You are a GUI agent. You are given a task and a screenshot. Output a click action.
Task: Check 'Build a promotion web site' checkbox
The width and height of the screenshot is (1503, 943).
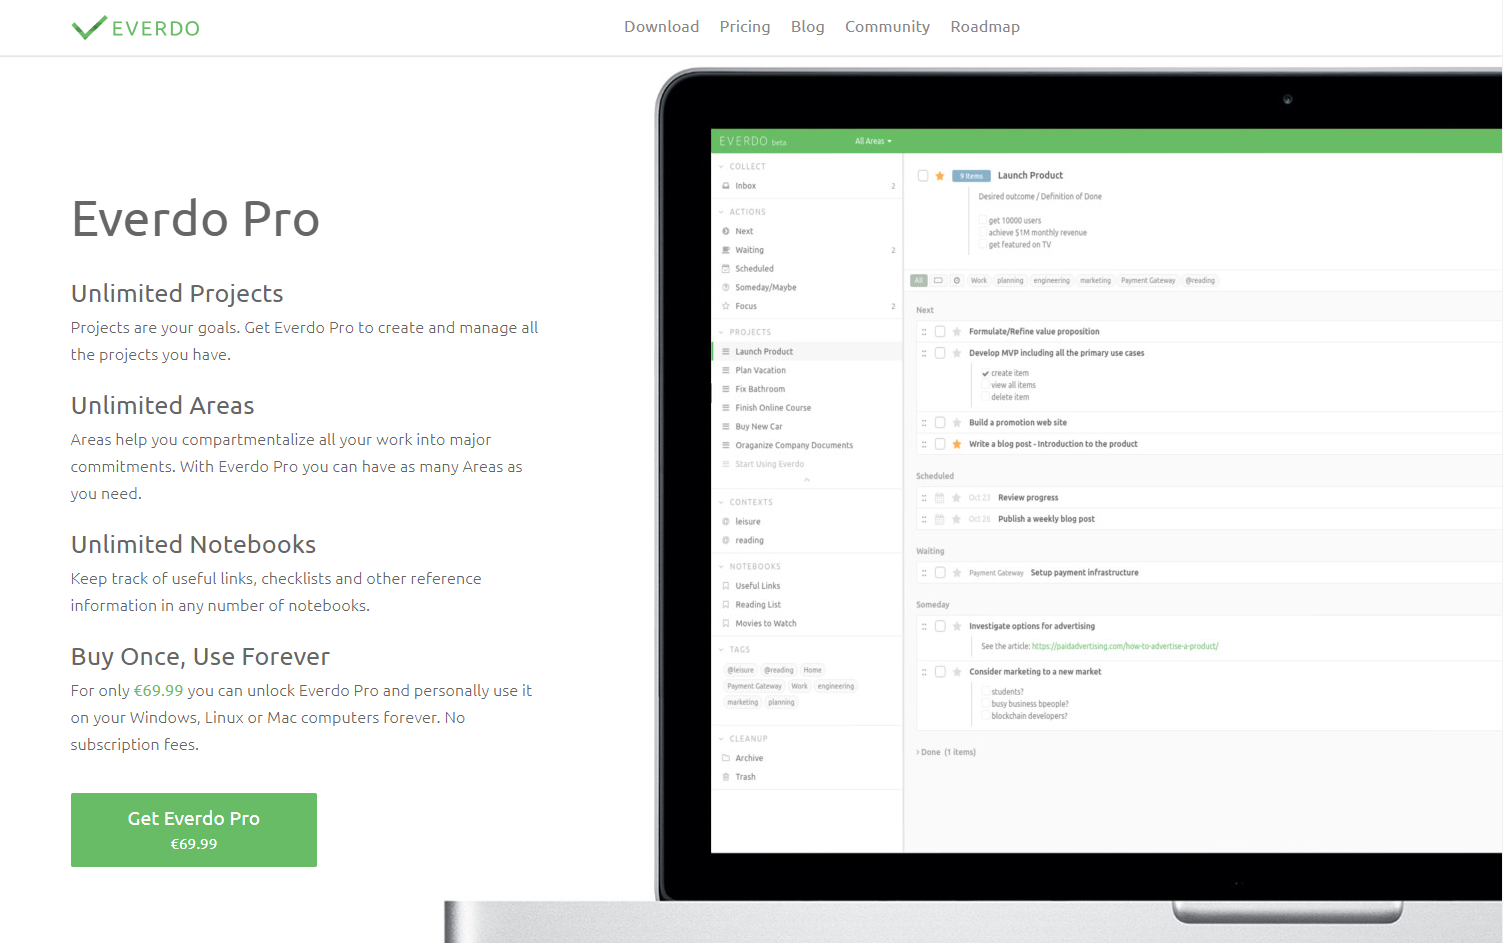pyautogui.click(x=940, y=423)
